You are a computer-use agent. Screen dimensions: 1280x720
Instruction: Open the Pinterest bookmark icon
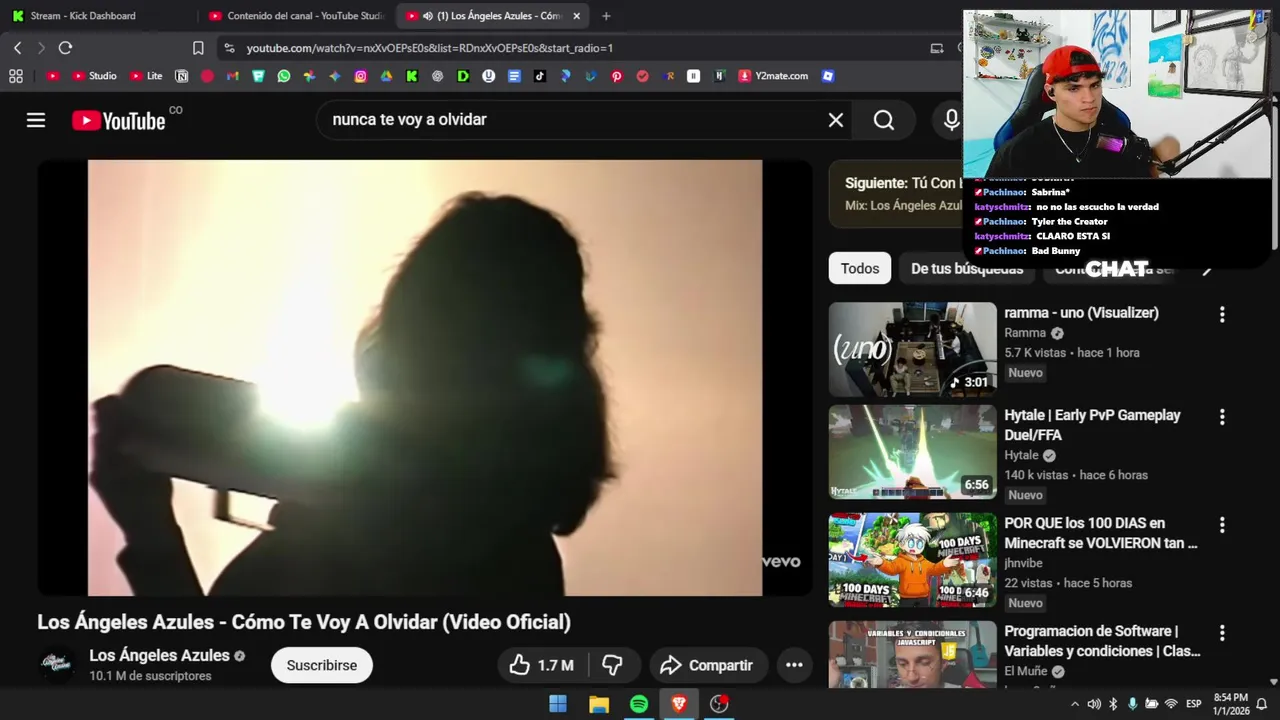point(617,76)
